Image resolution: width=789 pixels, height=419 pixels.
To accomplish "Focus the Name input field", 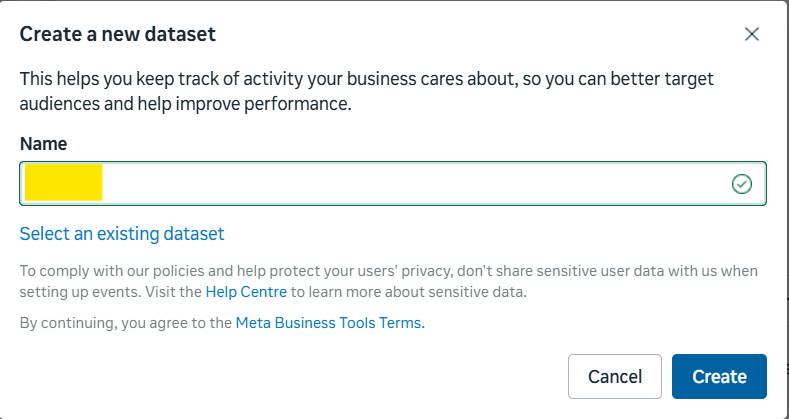I will click(x=400, y=183).
